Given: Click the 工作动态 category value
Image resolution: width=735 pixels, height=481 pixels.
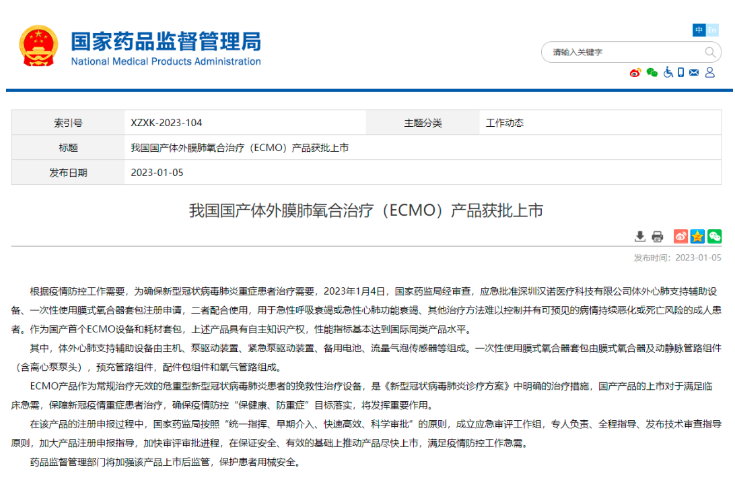Looking at the screenshot, I should [x=504, y=123].
